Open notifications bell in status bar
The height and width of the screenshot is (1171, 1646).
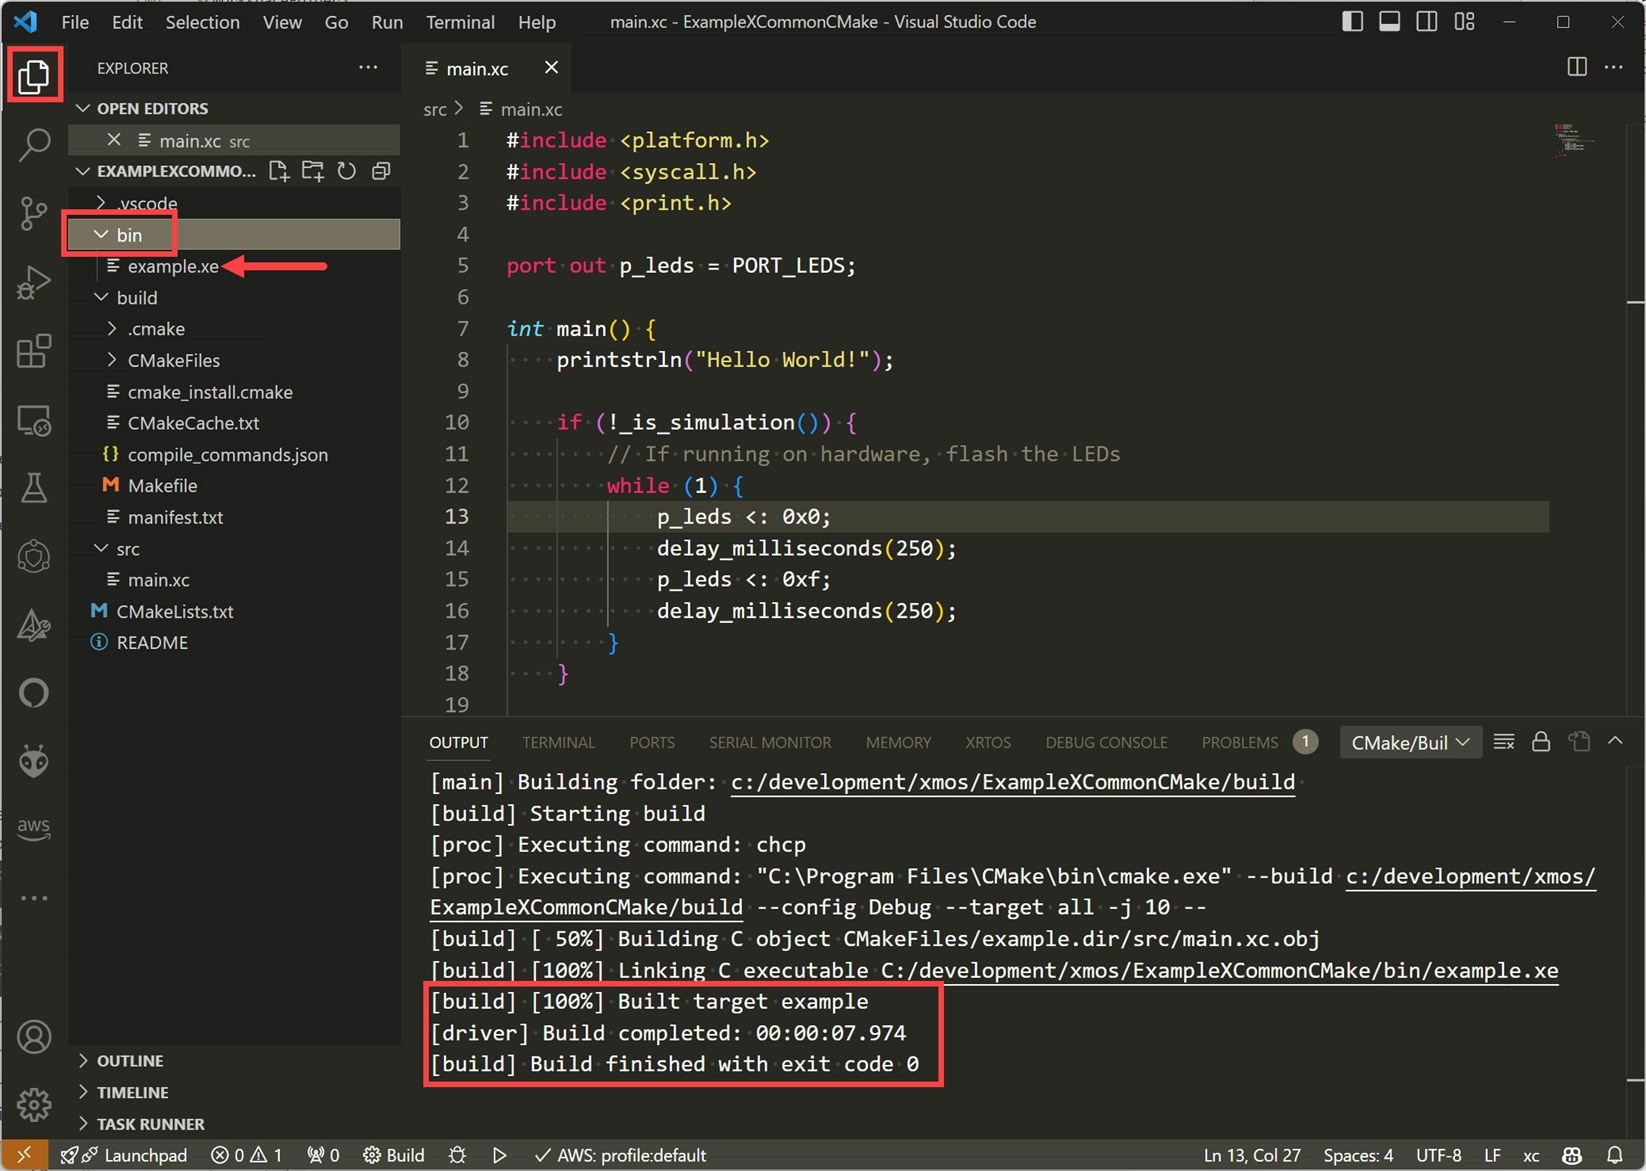1615,1155
